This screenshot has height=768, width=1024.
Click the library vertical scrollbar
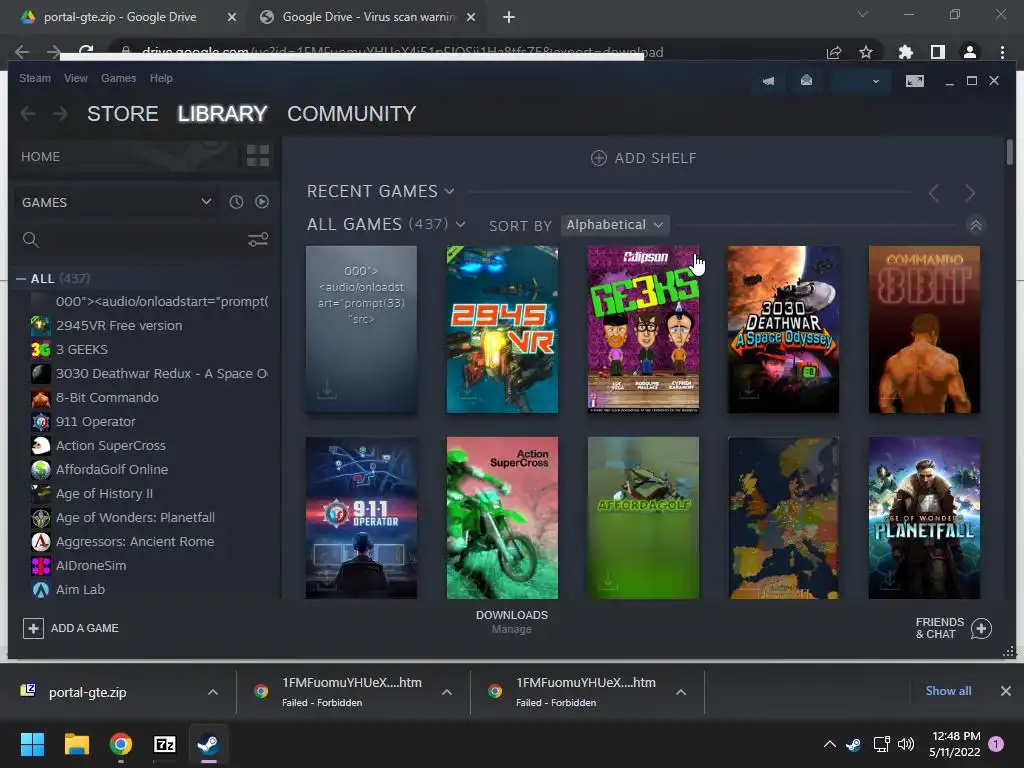(x=1010, y=152)
